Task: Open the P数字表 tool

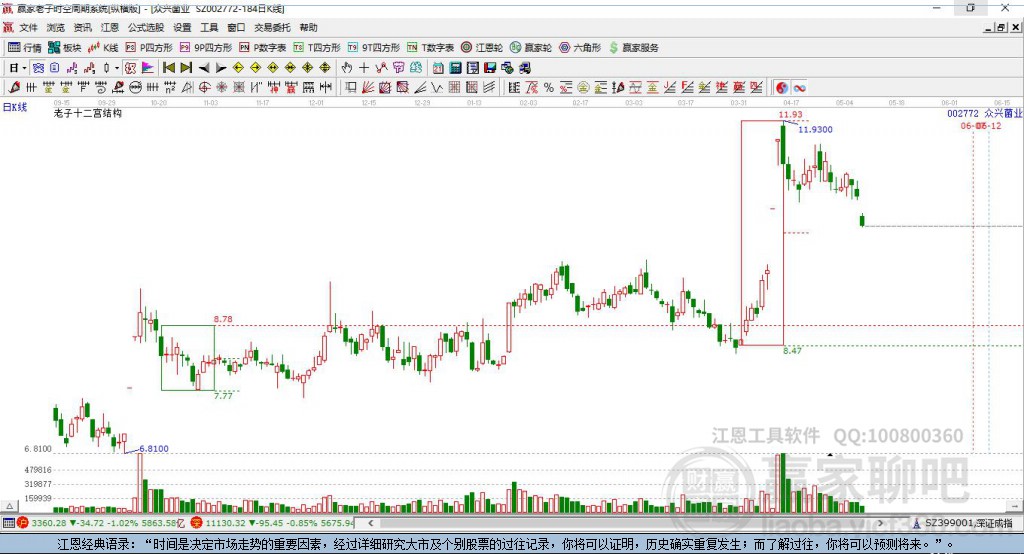Action: (263, 48)
